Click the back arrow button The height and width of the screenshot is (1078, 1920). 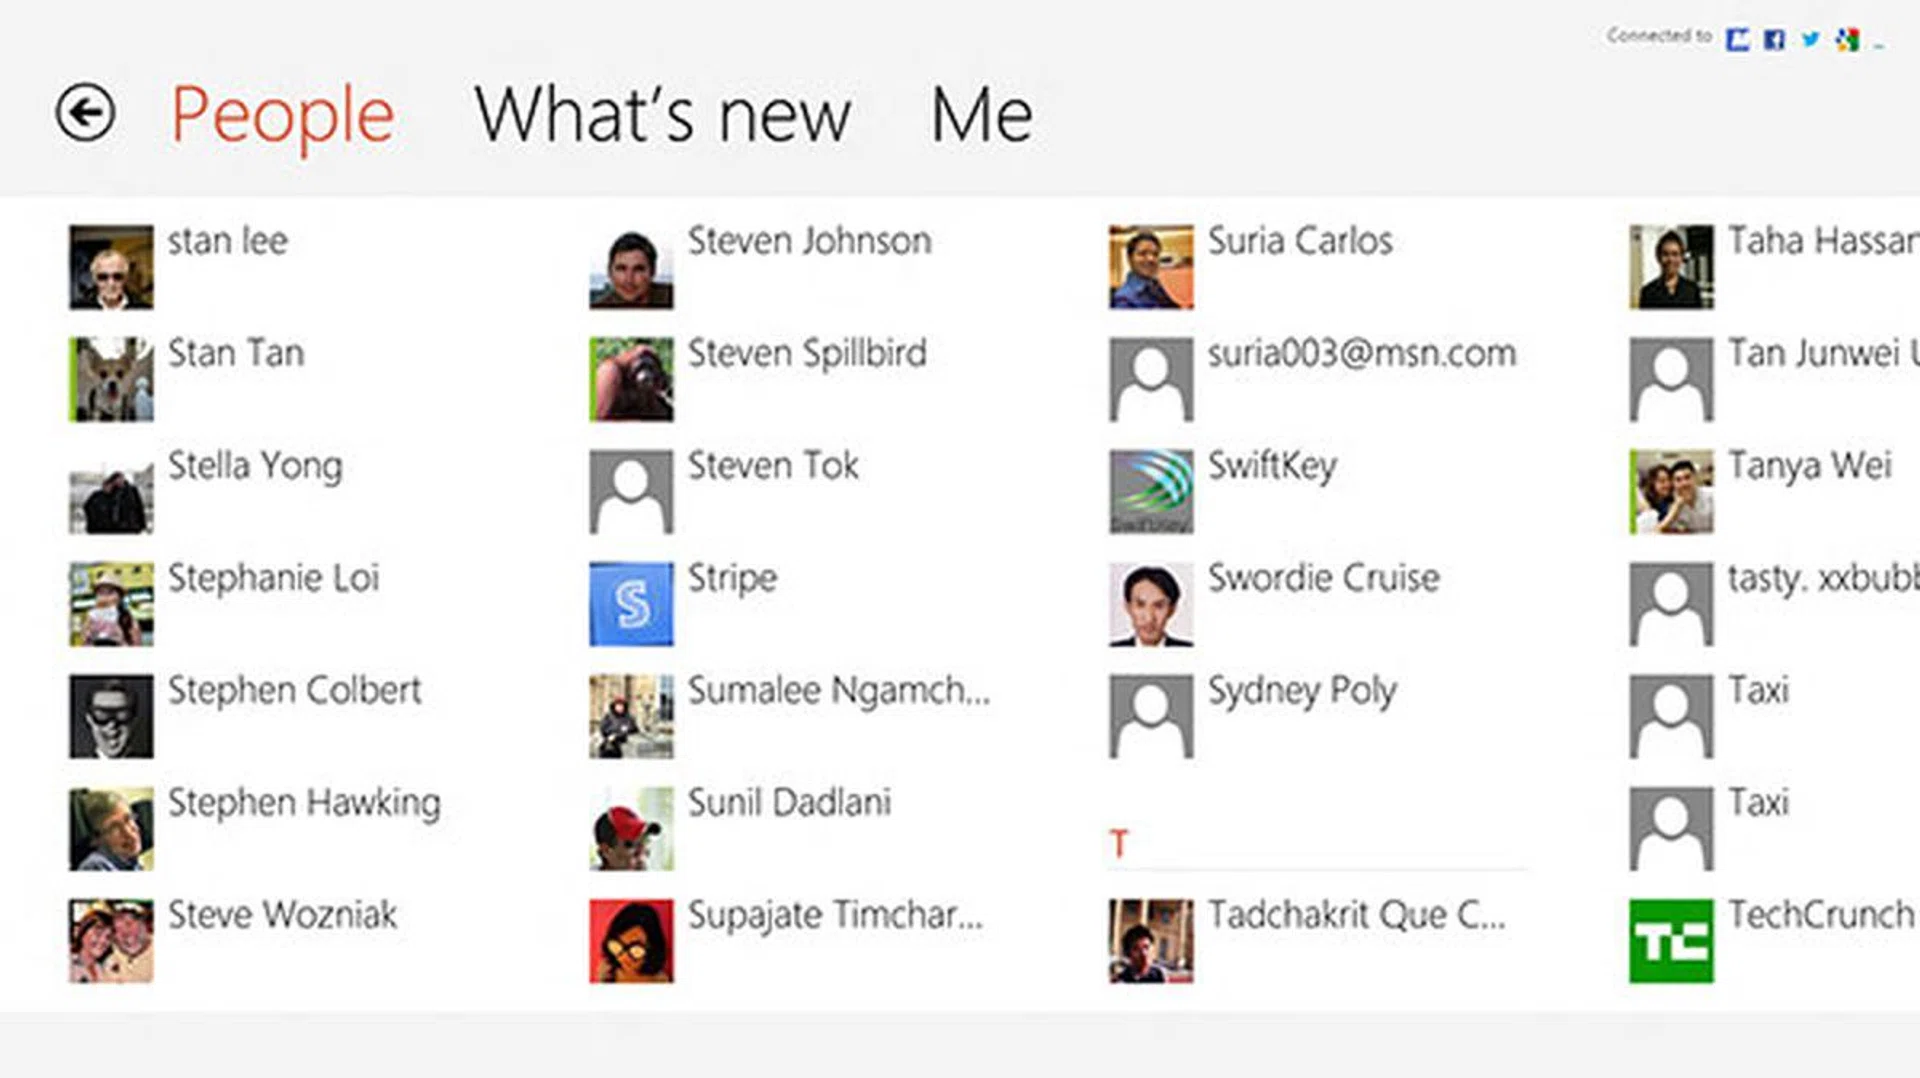(85, 112)
